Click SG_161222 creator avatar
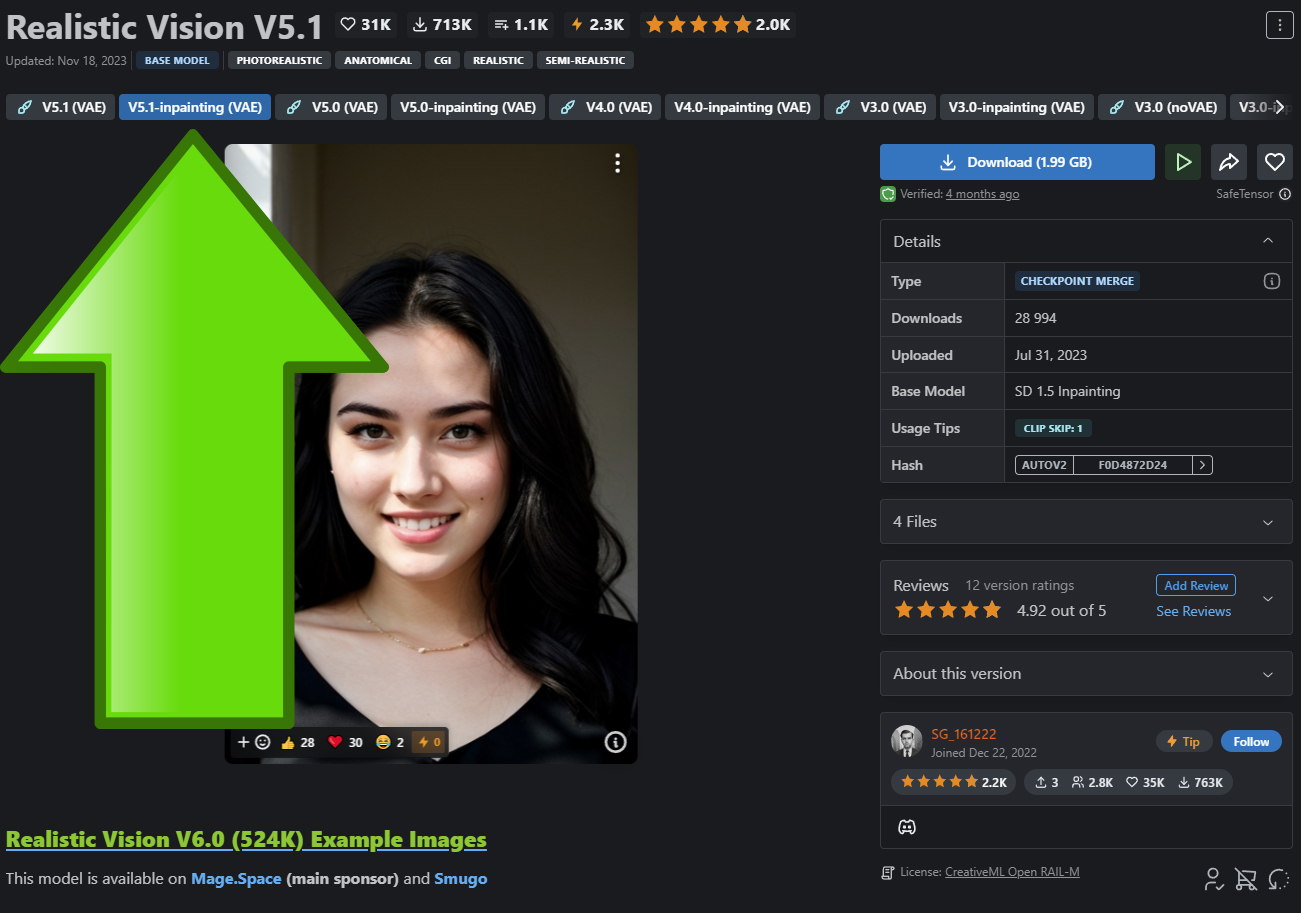Screen dimensions: 1301x913 [907, 741]
